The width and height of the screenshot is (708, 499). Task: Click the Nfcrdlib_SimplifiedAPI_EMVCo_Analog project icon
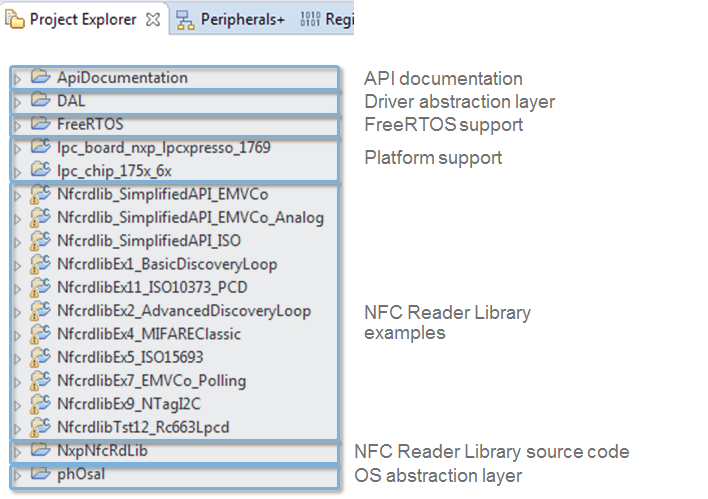(40, 217)
